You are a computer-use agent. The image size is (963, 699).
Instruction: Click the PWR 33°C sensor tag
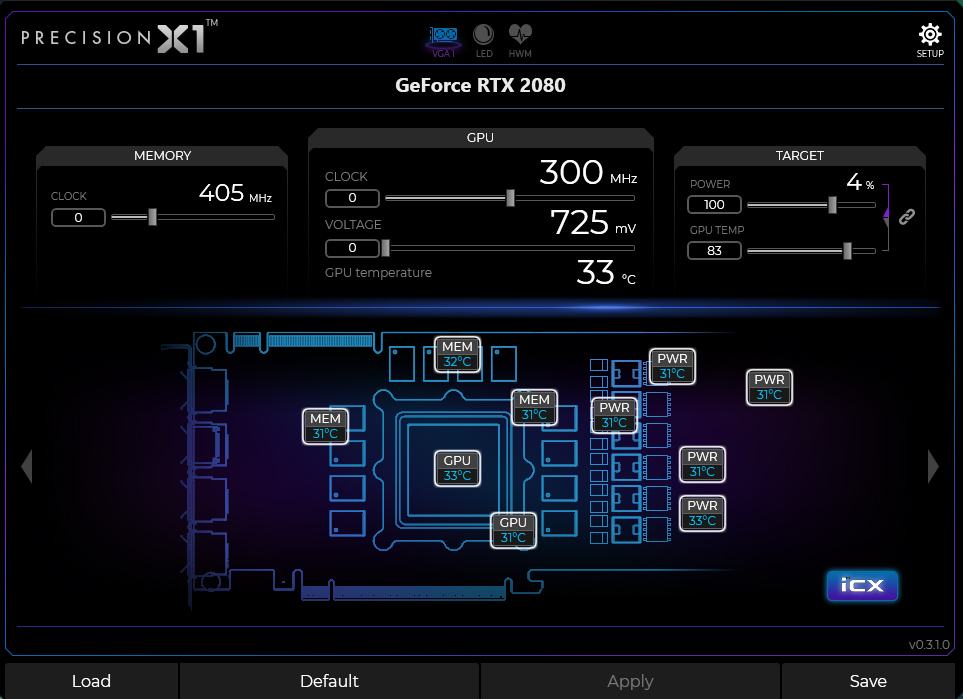[702, 513]
